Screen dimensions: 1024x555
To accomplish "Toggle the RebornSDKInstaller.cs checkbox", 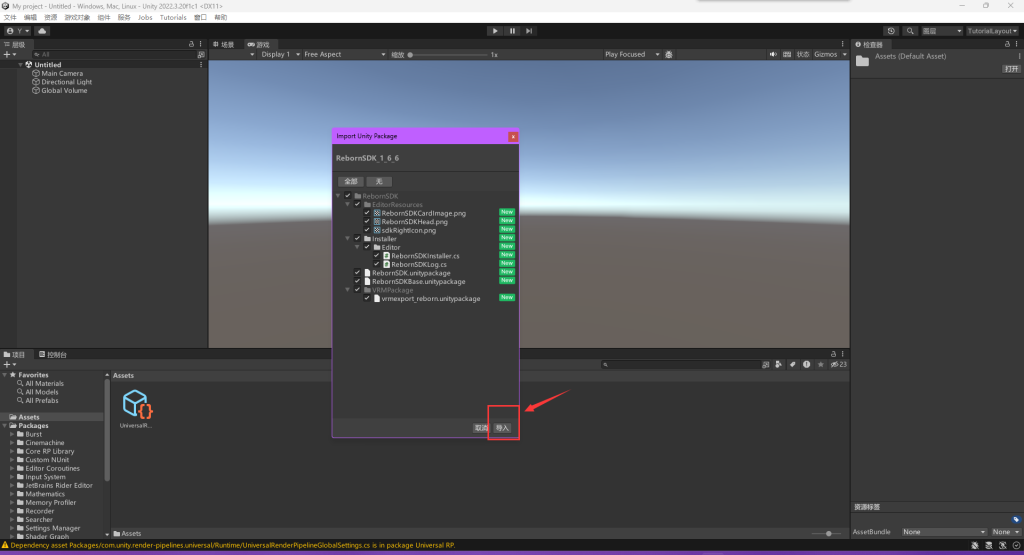I will pos(377,255).
